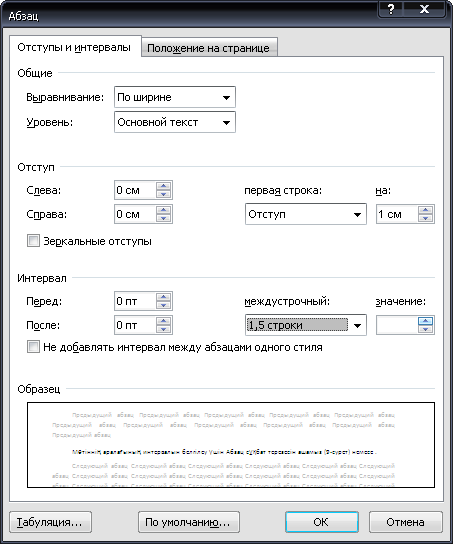Increase the Слева indent value
The image size is (453, 544).
[x=163, y=186]
